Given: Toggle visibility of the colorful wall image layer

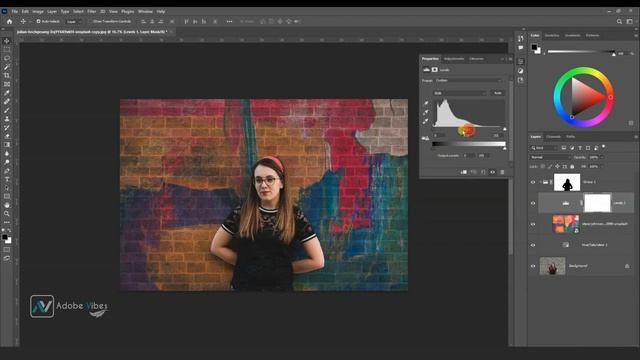Looking at the screenshot, I should [533, 224].
